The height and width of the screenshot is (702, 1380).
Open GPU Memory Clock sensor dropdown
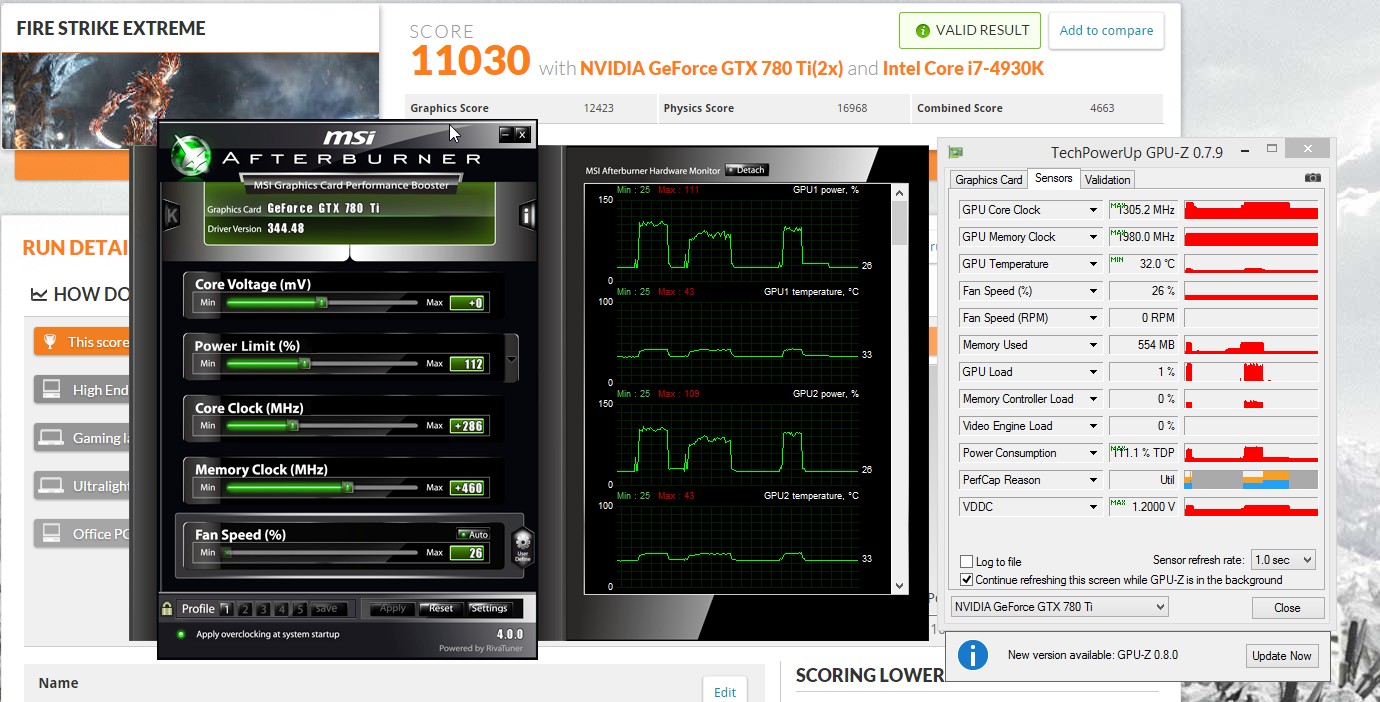click(1093, 237)
